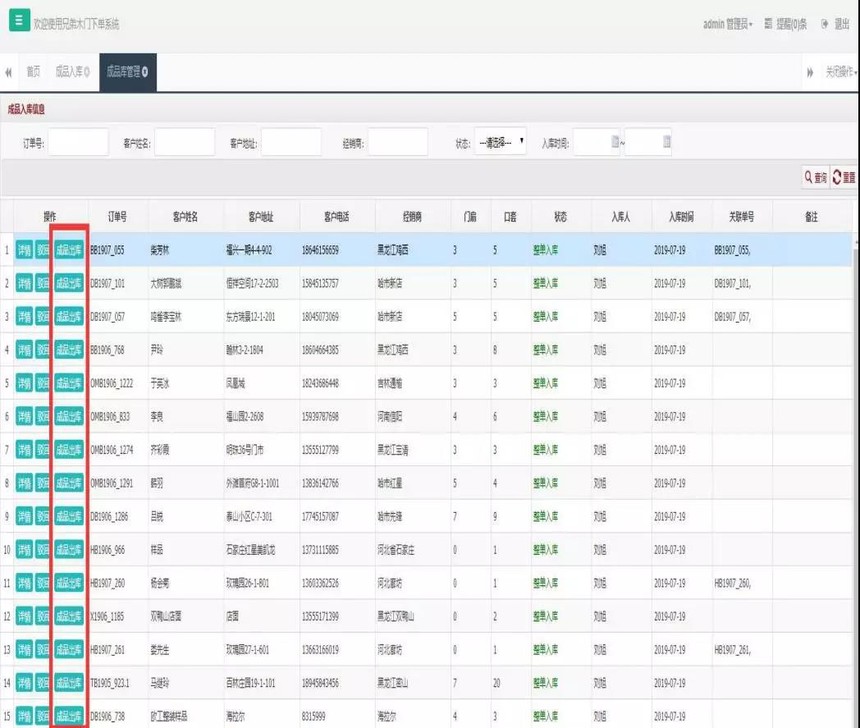Select order number cell OMB1906_1274
This screenshot has width=860, height=728.
pos(112,450)
